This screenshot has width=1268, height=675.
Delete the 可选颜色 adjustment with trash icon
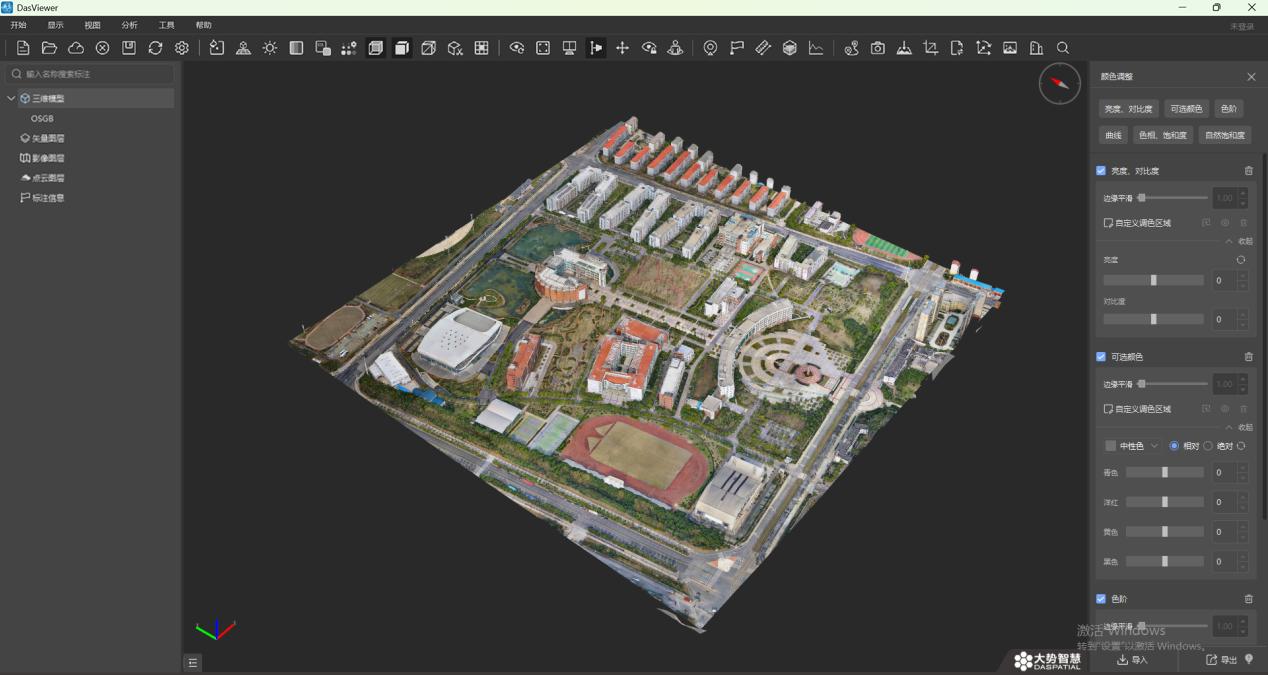pyautogui.click(x=1248, y=357)
